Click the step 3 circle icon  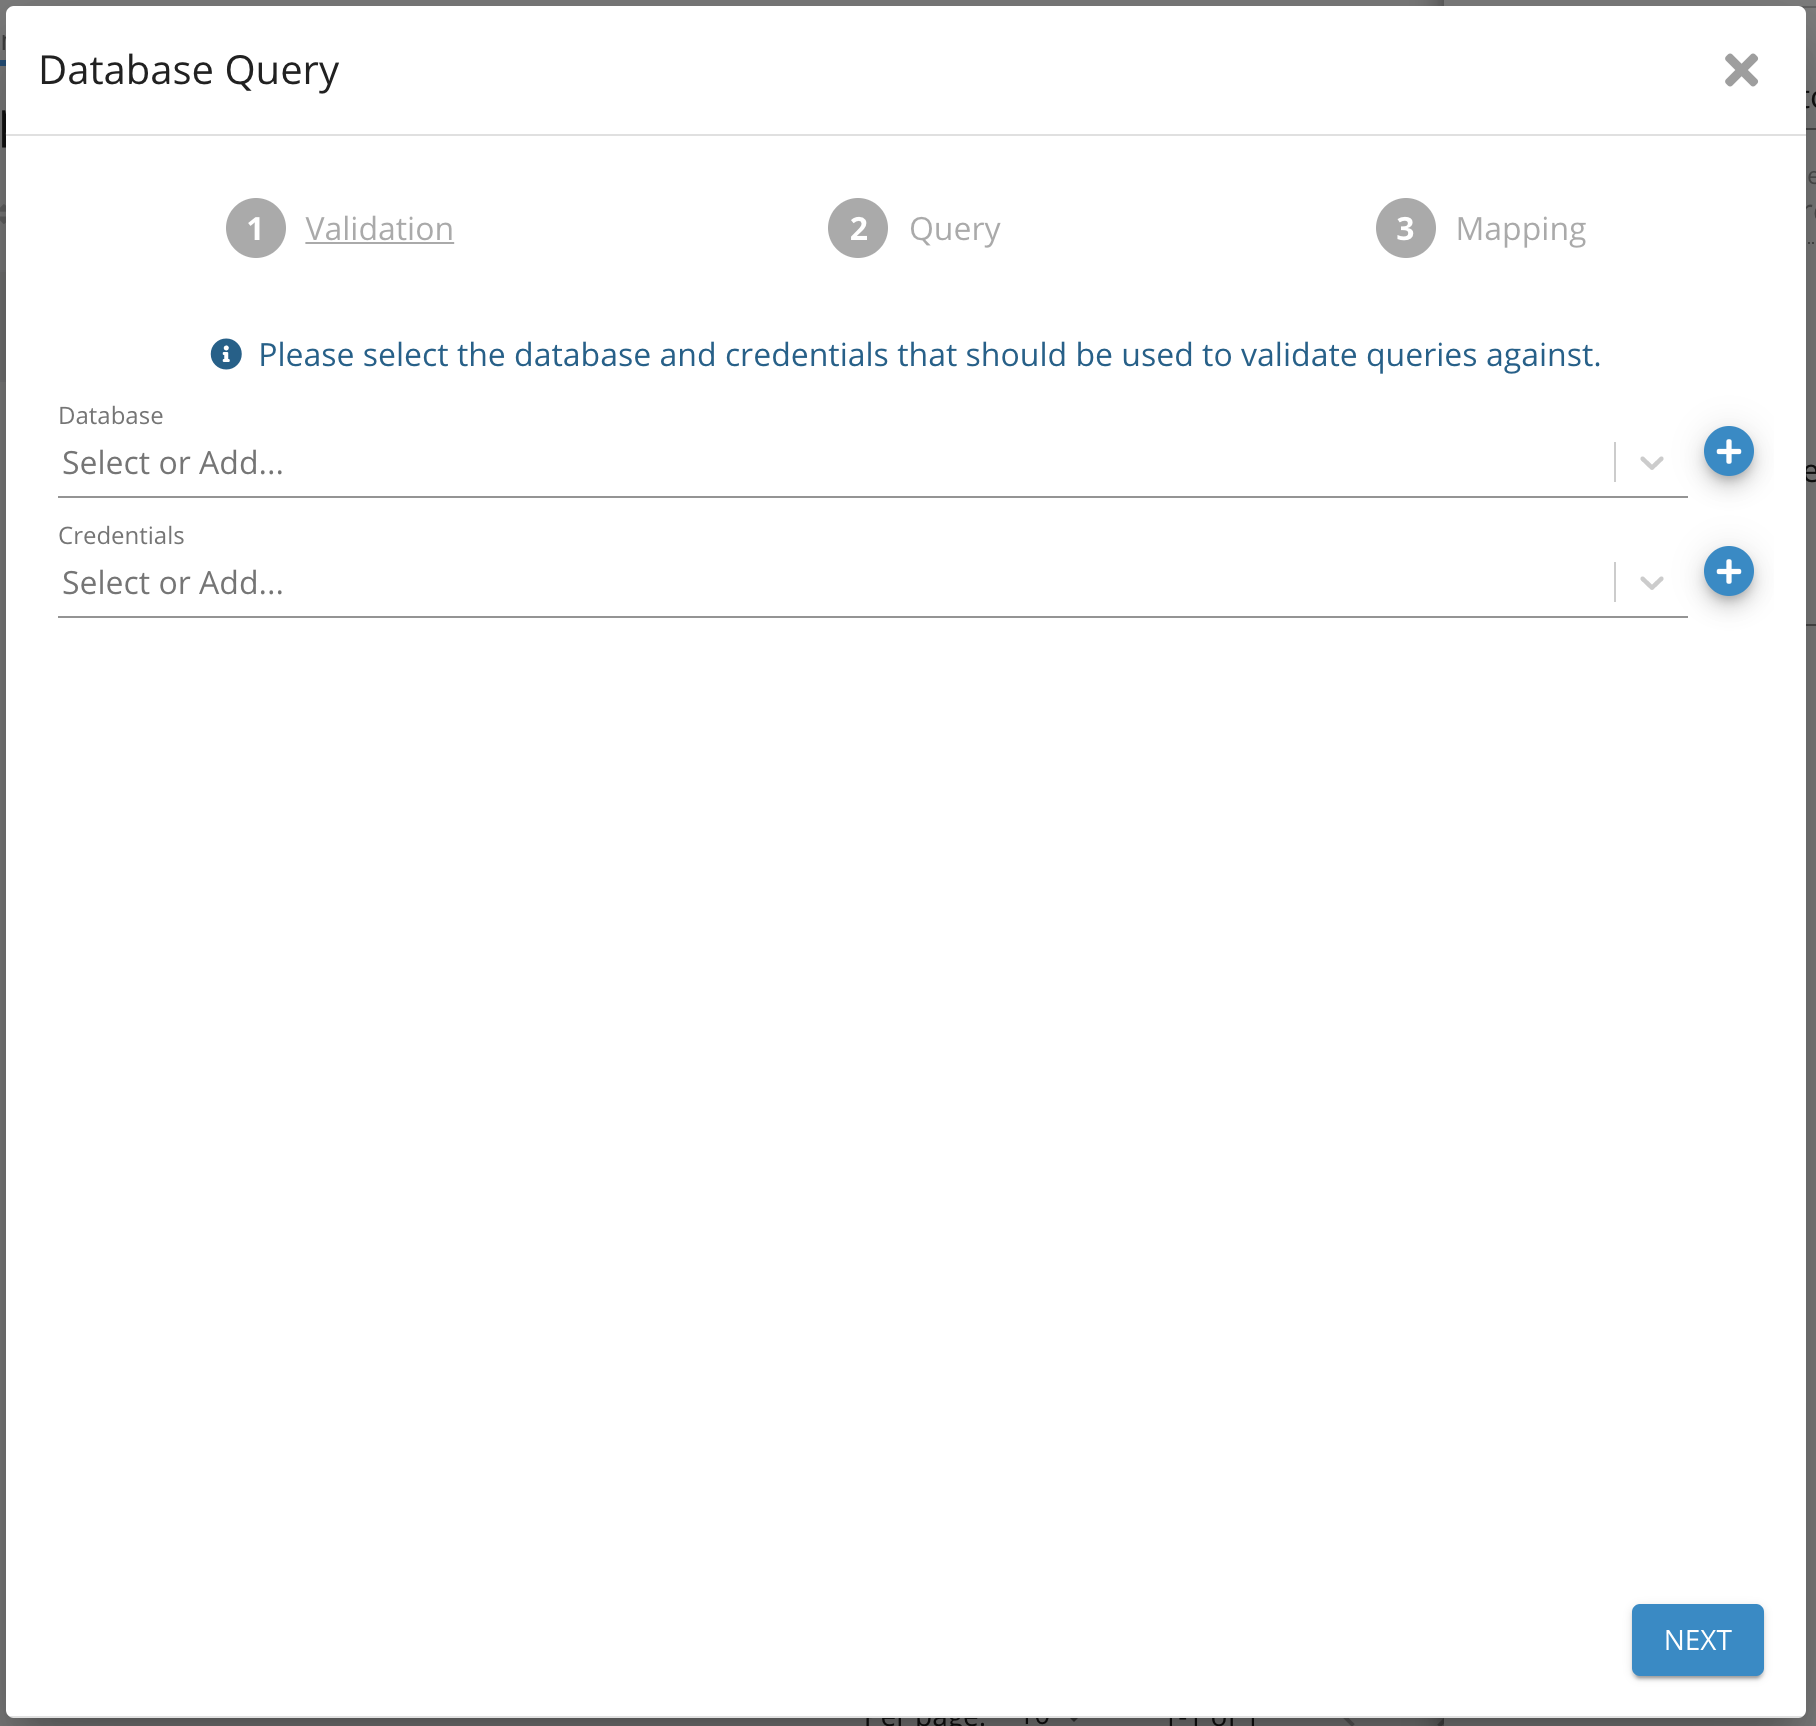(x=1405, y=229)
